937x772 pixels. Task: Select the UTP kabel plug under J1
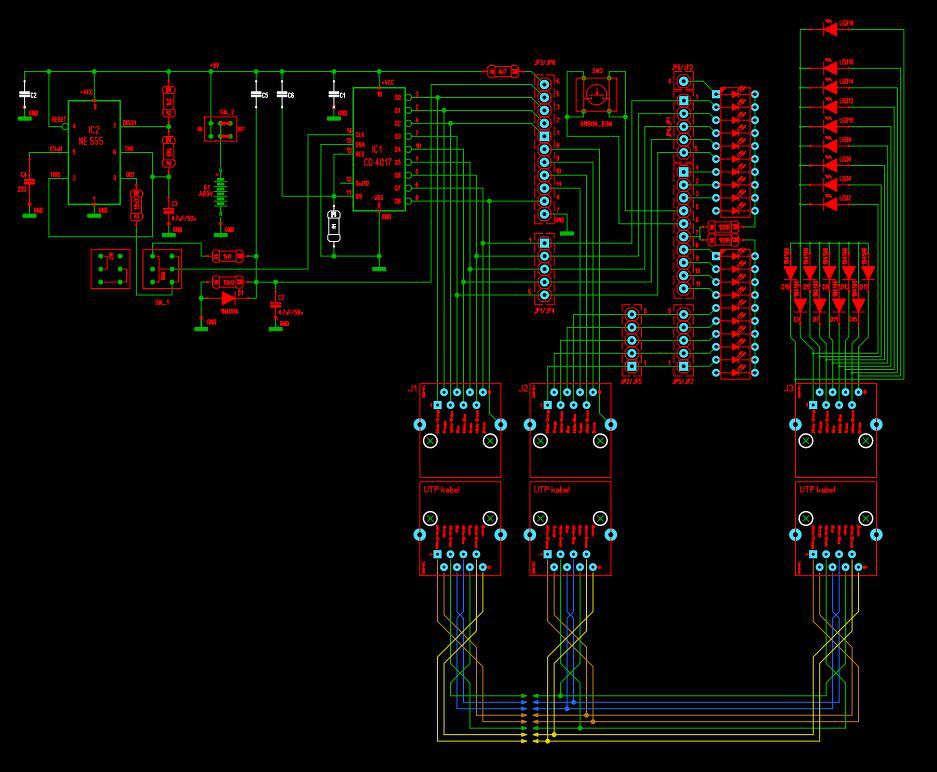[x=460, y=528]
